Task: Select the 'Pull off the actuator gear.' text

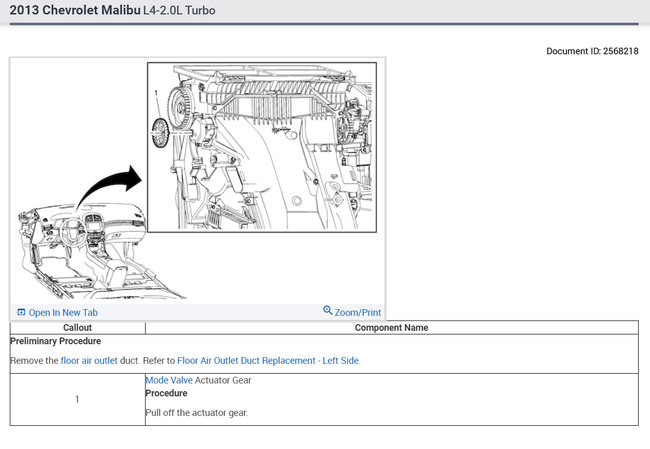Action: (196, 413)
